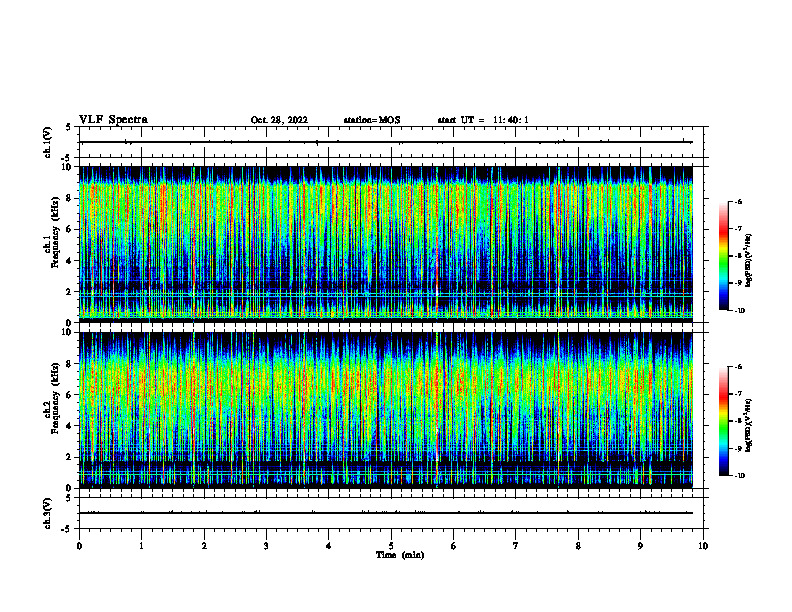Click time axis tick label "7"
This screenshot has width=792, height=612.
click(x=516, y=546)
